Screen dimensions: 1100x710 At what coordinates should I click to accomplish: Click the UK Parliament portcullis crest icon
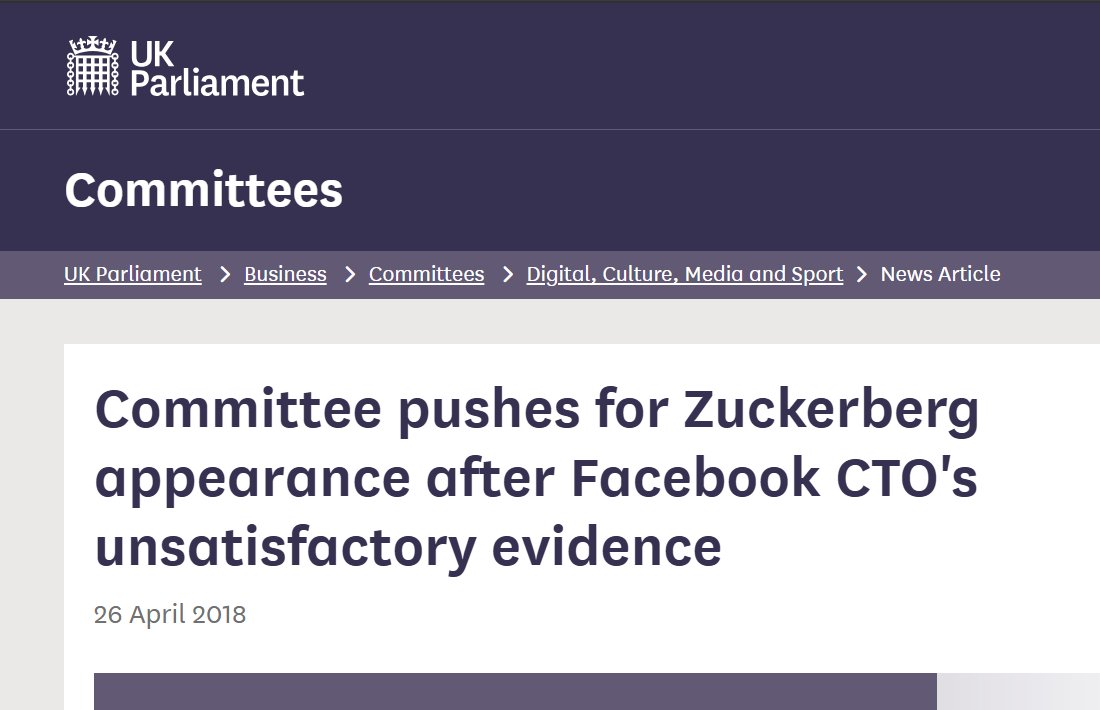(92, 66)
